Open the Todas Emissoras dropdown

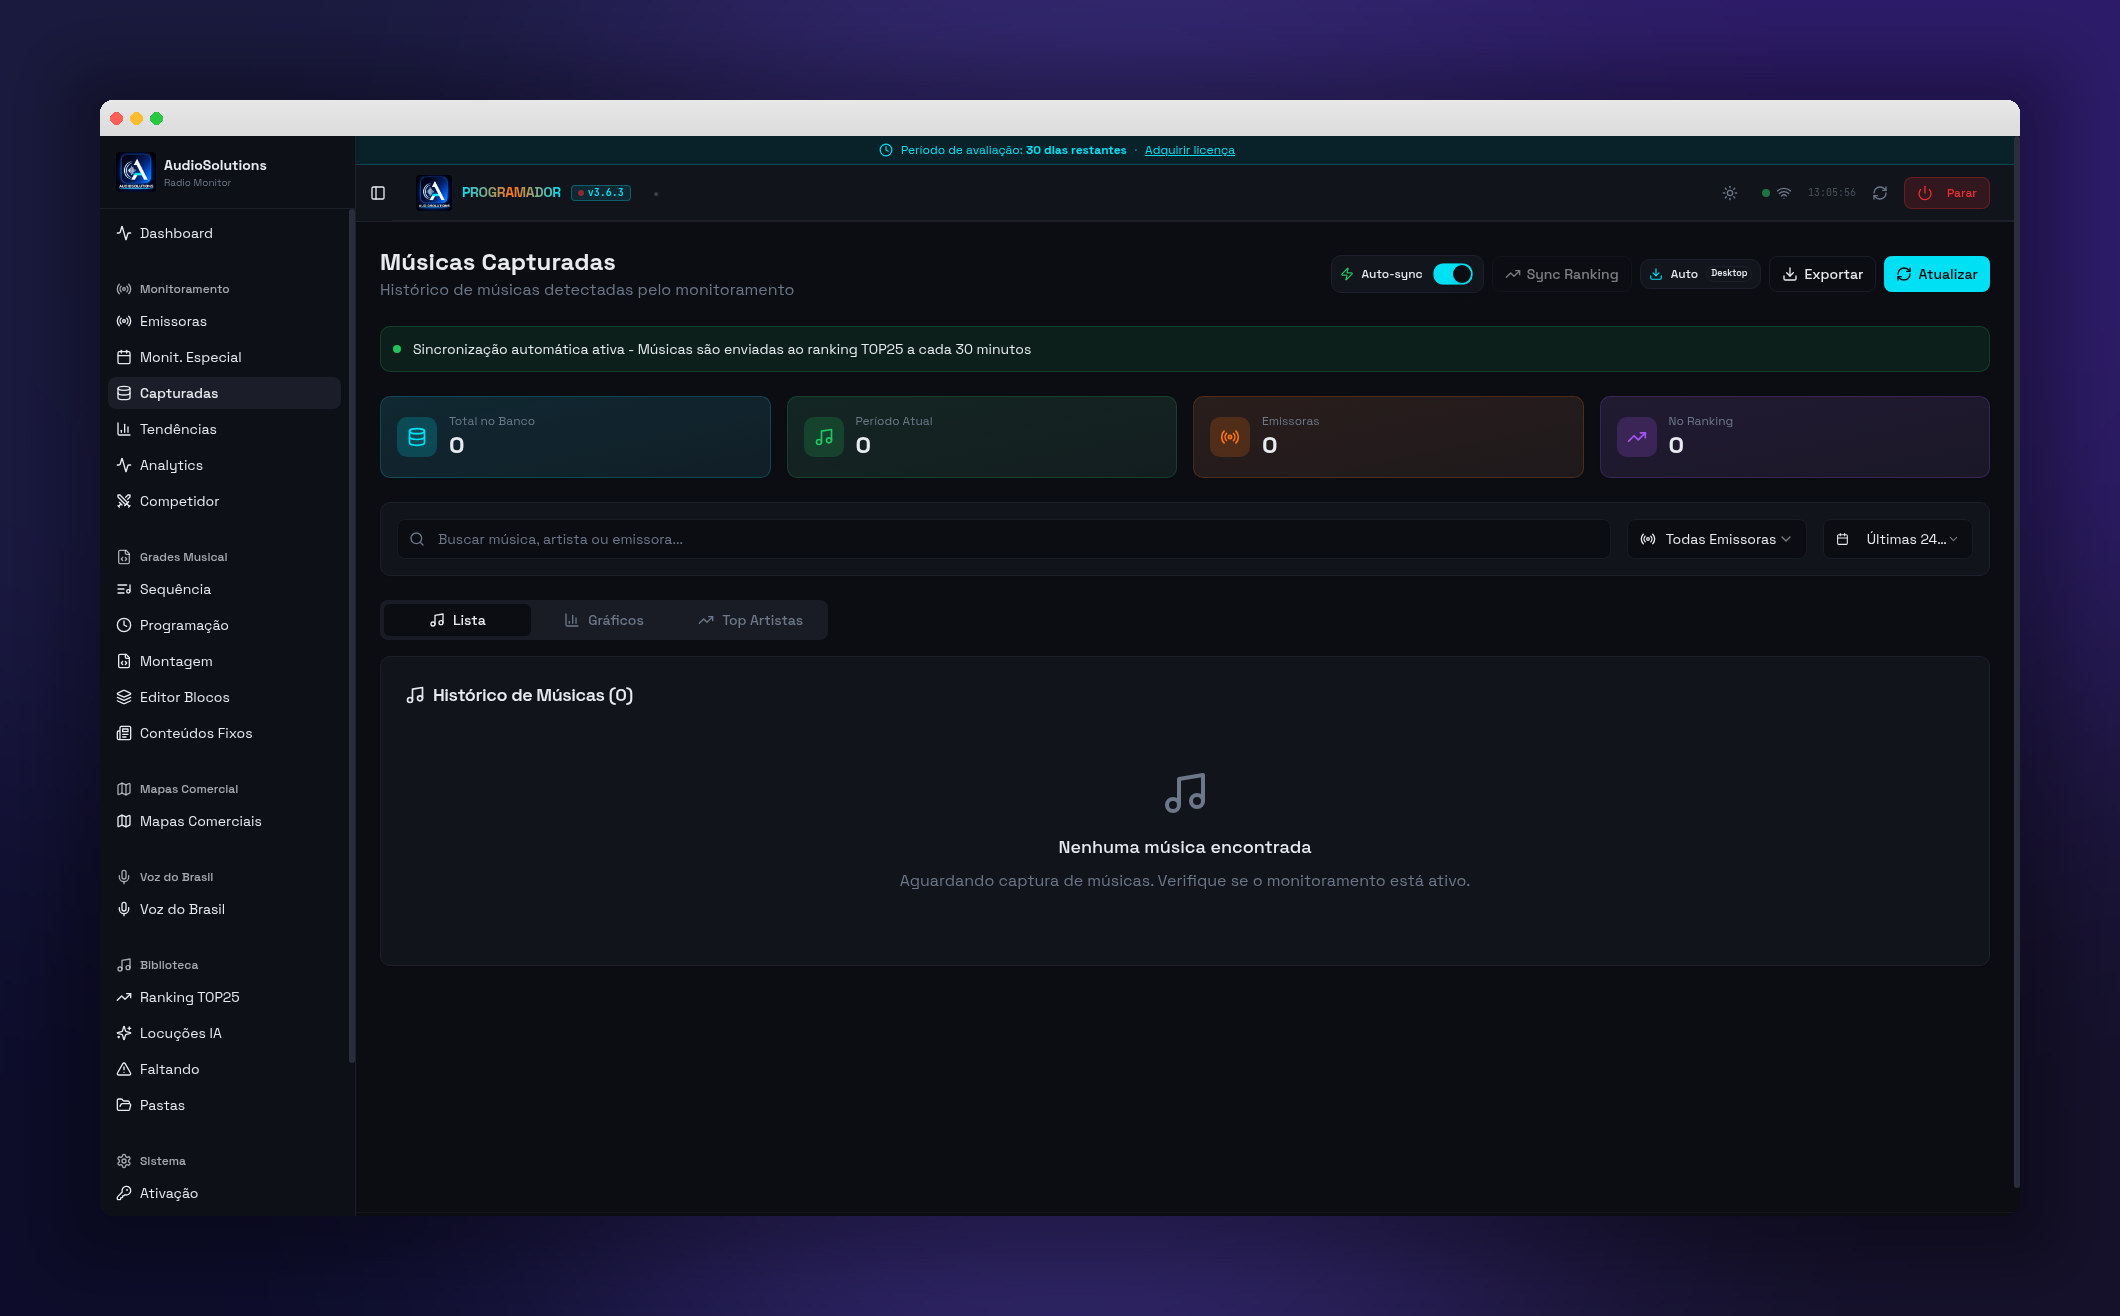tap(1716, 539)
